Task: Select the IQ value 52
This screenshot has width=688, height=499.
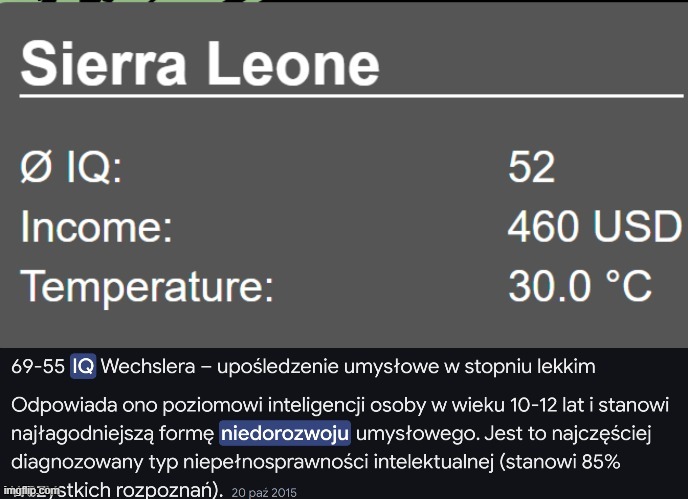Action: tap(531, 167)
